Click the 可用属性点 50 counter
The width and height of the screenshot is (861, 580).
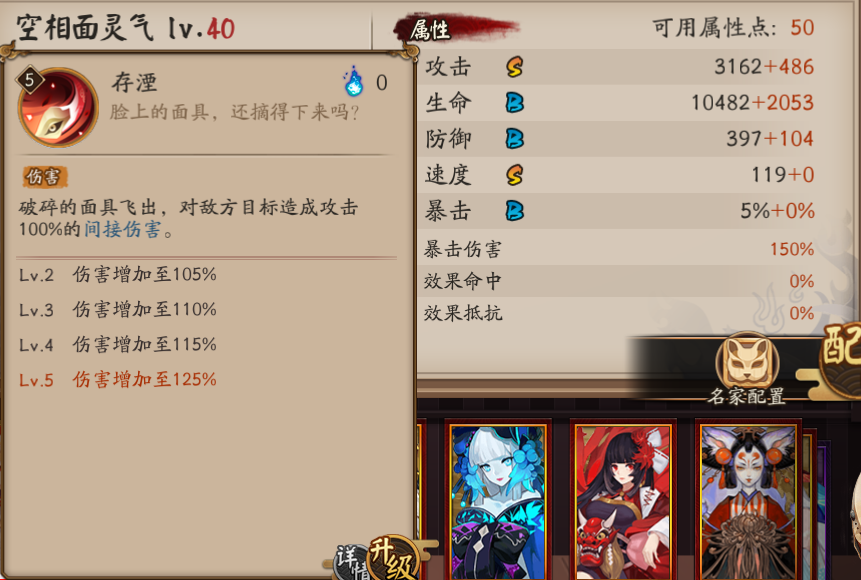click(x=733, y=27)
